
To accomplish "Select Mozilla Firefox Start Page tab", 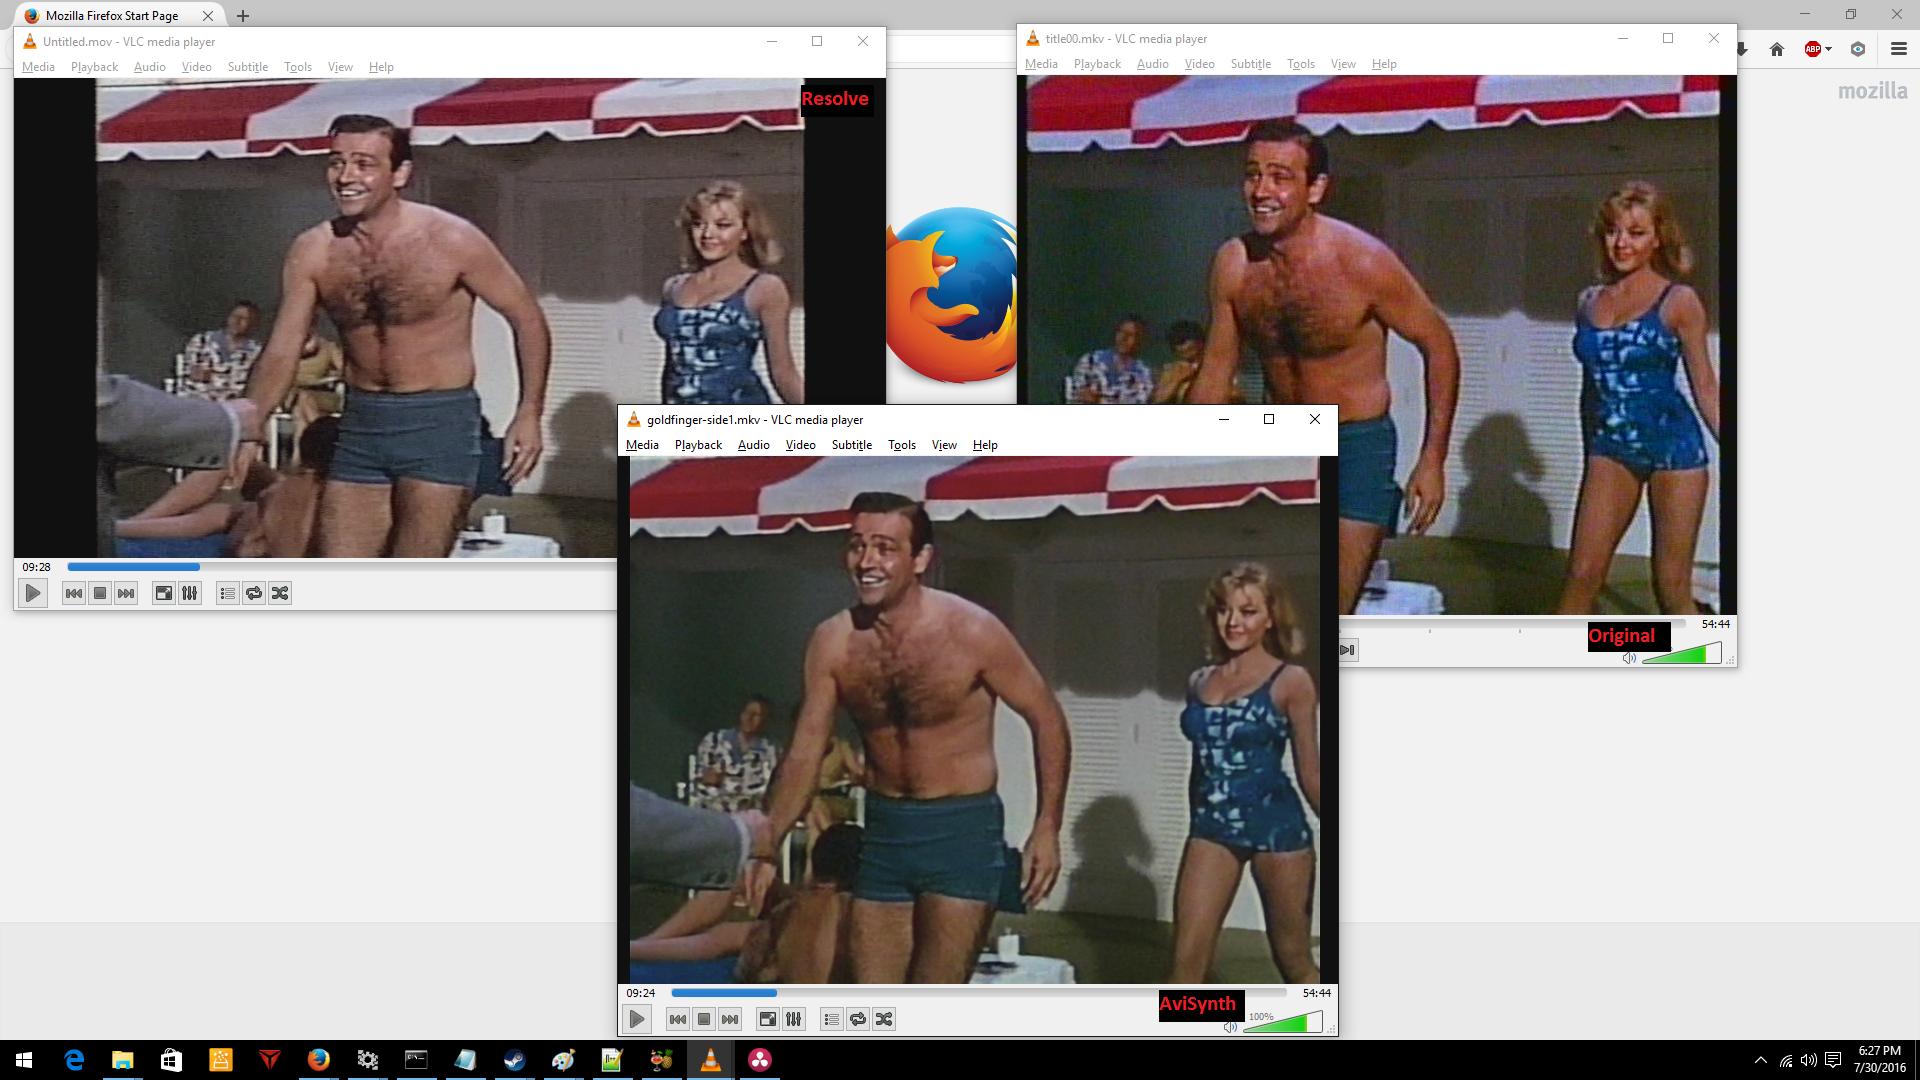I will point(112,15).
